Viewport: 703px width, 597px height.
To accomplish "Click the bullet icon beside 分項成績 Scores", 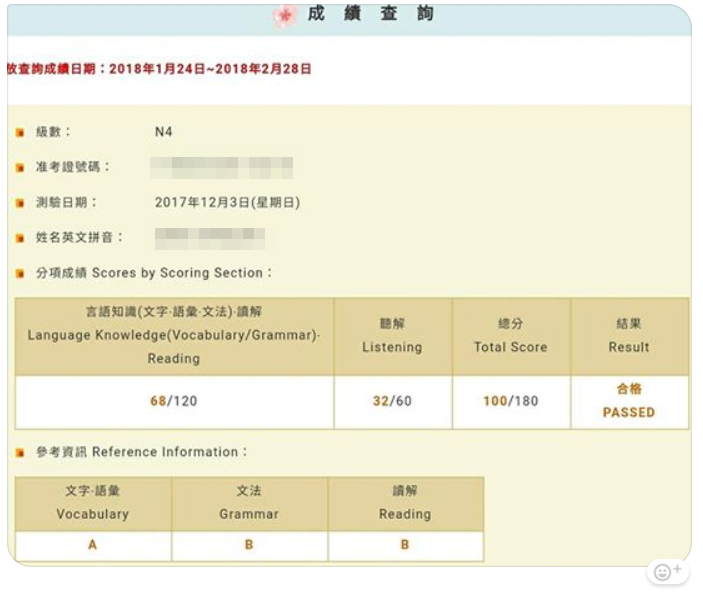I will pyautogui.click(x=20, y=273).
